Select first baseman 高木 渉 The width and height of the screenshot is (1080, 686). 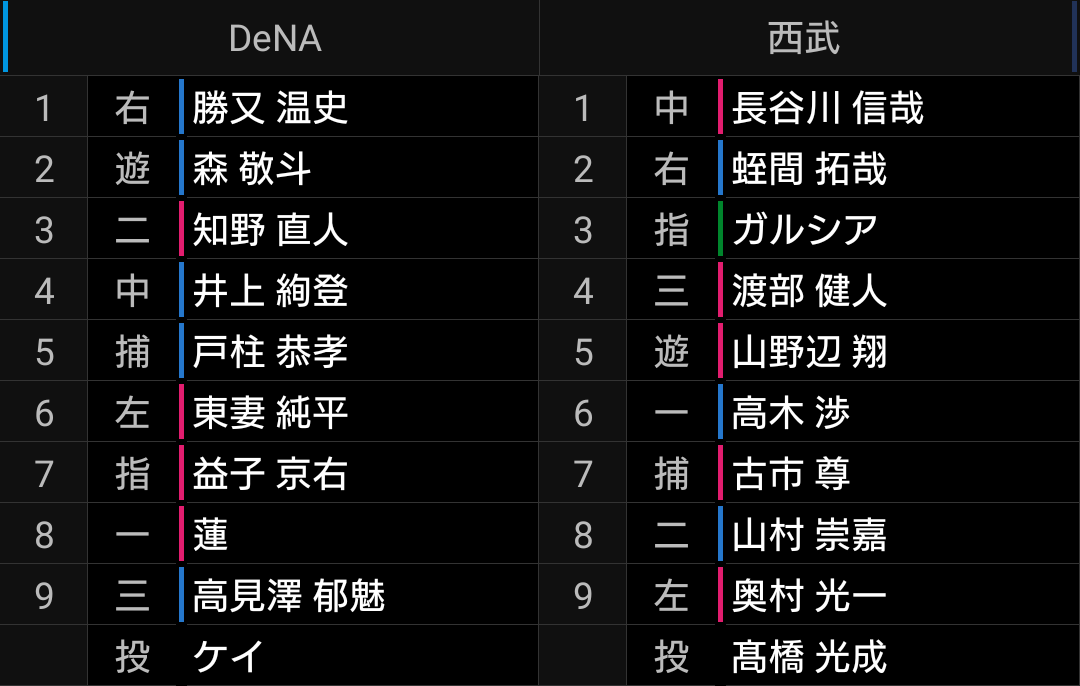coord(790,413)
